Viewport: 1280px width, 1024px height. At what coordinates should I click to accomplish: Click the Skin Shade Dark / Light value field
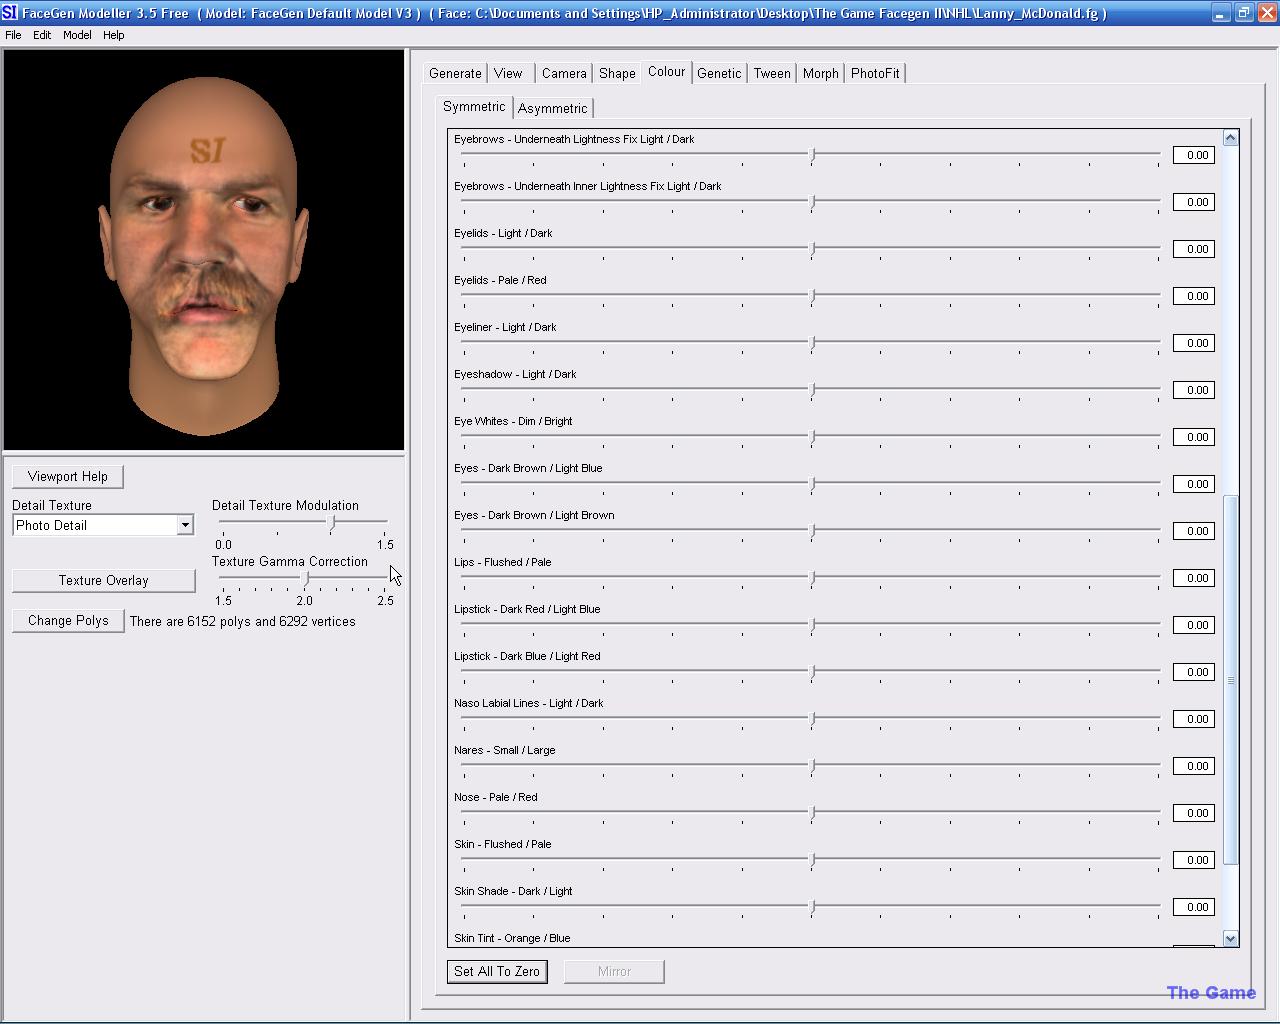coord(1193,907)
